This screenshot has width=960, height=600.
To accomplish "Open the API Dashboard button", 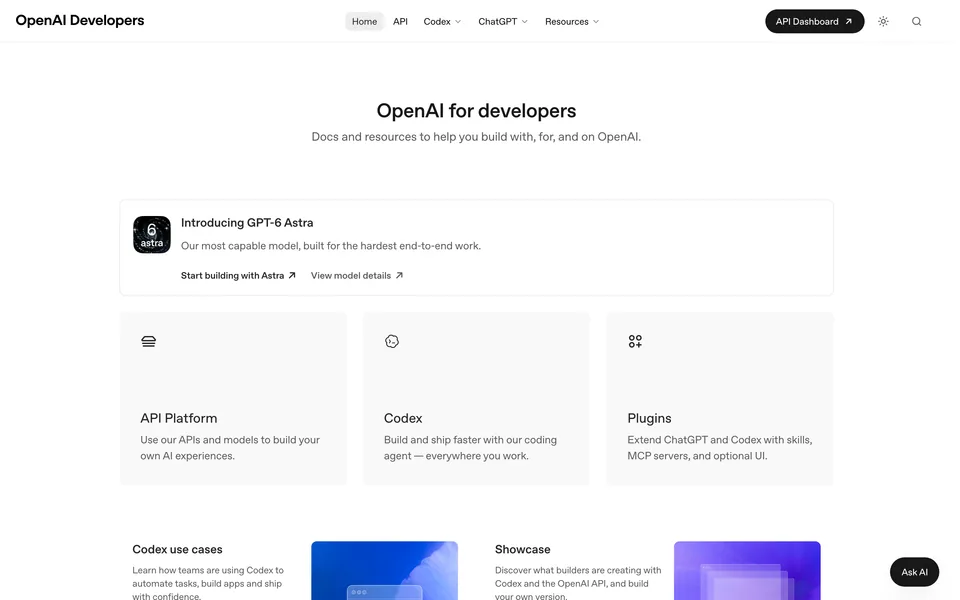I will [x=814, y=21].
